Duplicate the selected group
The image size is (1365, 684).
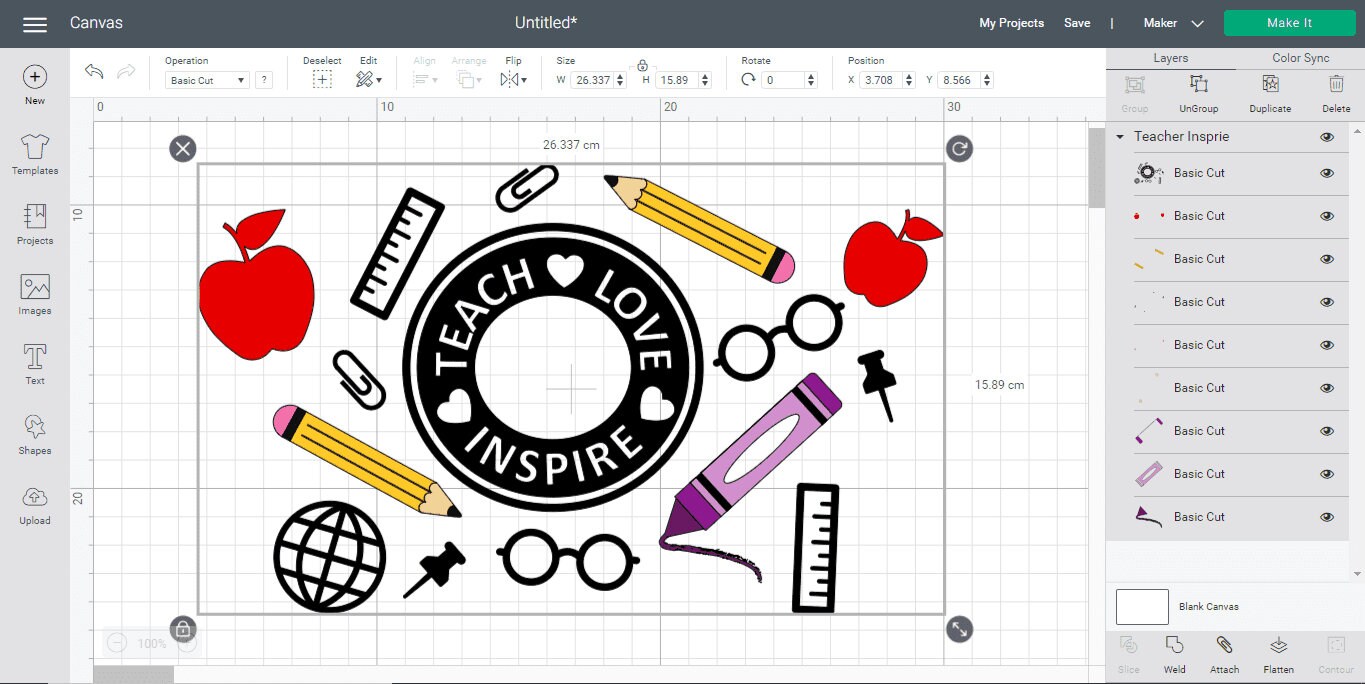tap(1270, 93)
